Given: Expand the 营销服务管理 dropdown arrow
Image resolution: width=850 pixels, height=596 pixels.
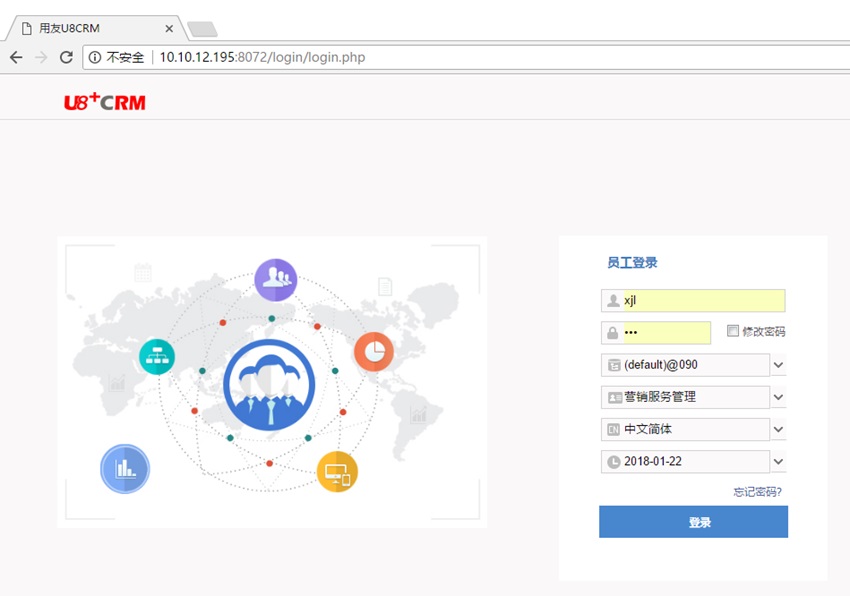Looking at the screenshot, I should pos(778,397).
